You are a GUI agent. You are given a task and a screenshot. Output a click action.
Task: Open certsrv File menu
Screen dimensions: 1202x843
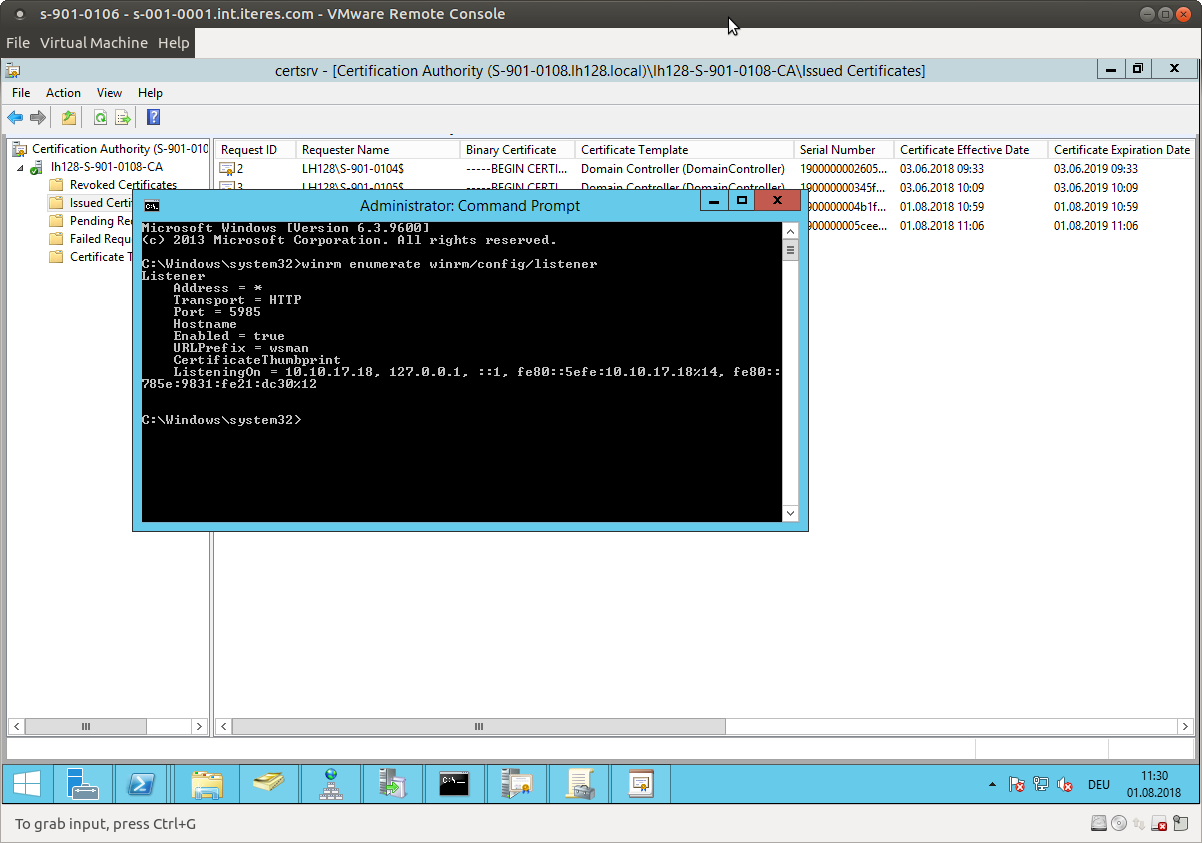click(21, 92)
